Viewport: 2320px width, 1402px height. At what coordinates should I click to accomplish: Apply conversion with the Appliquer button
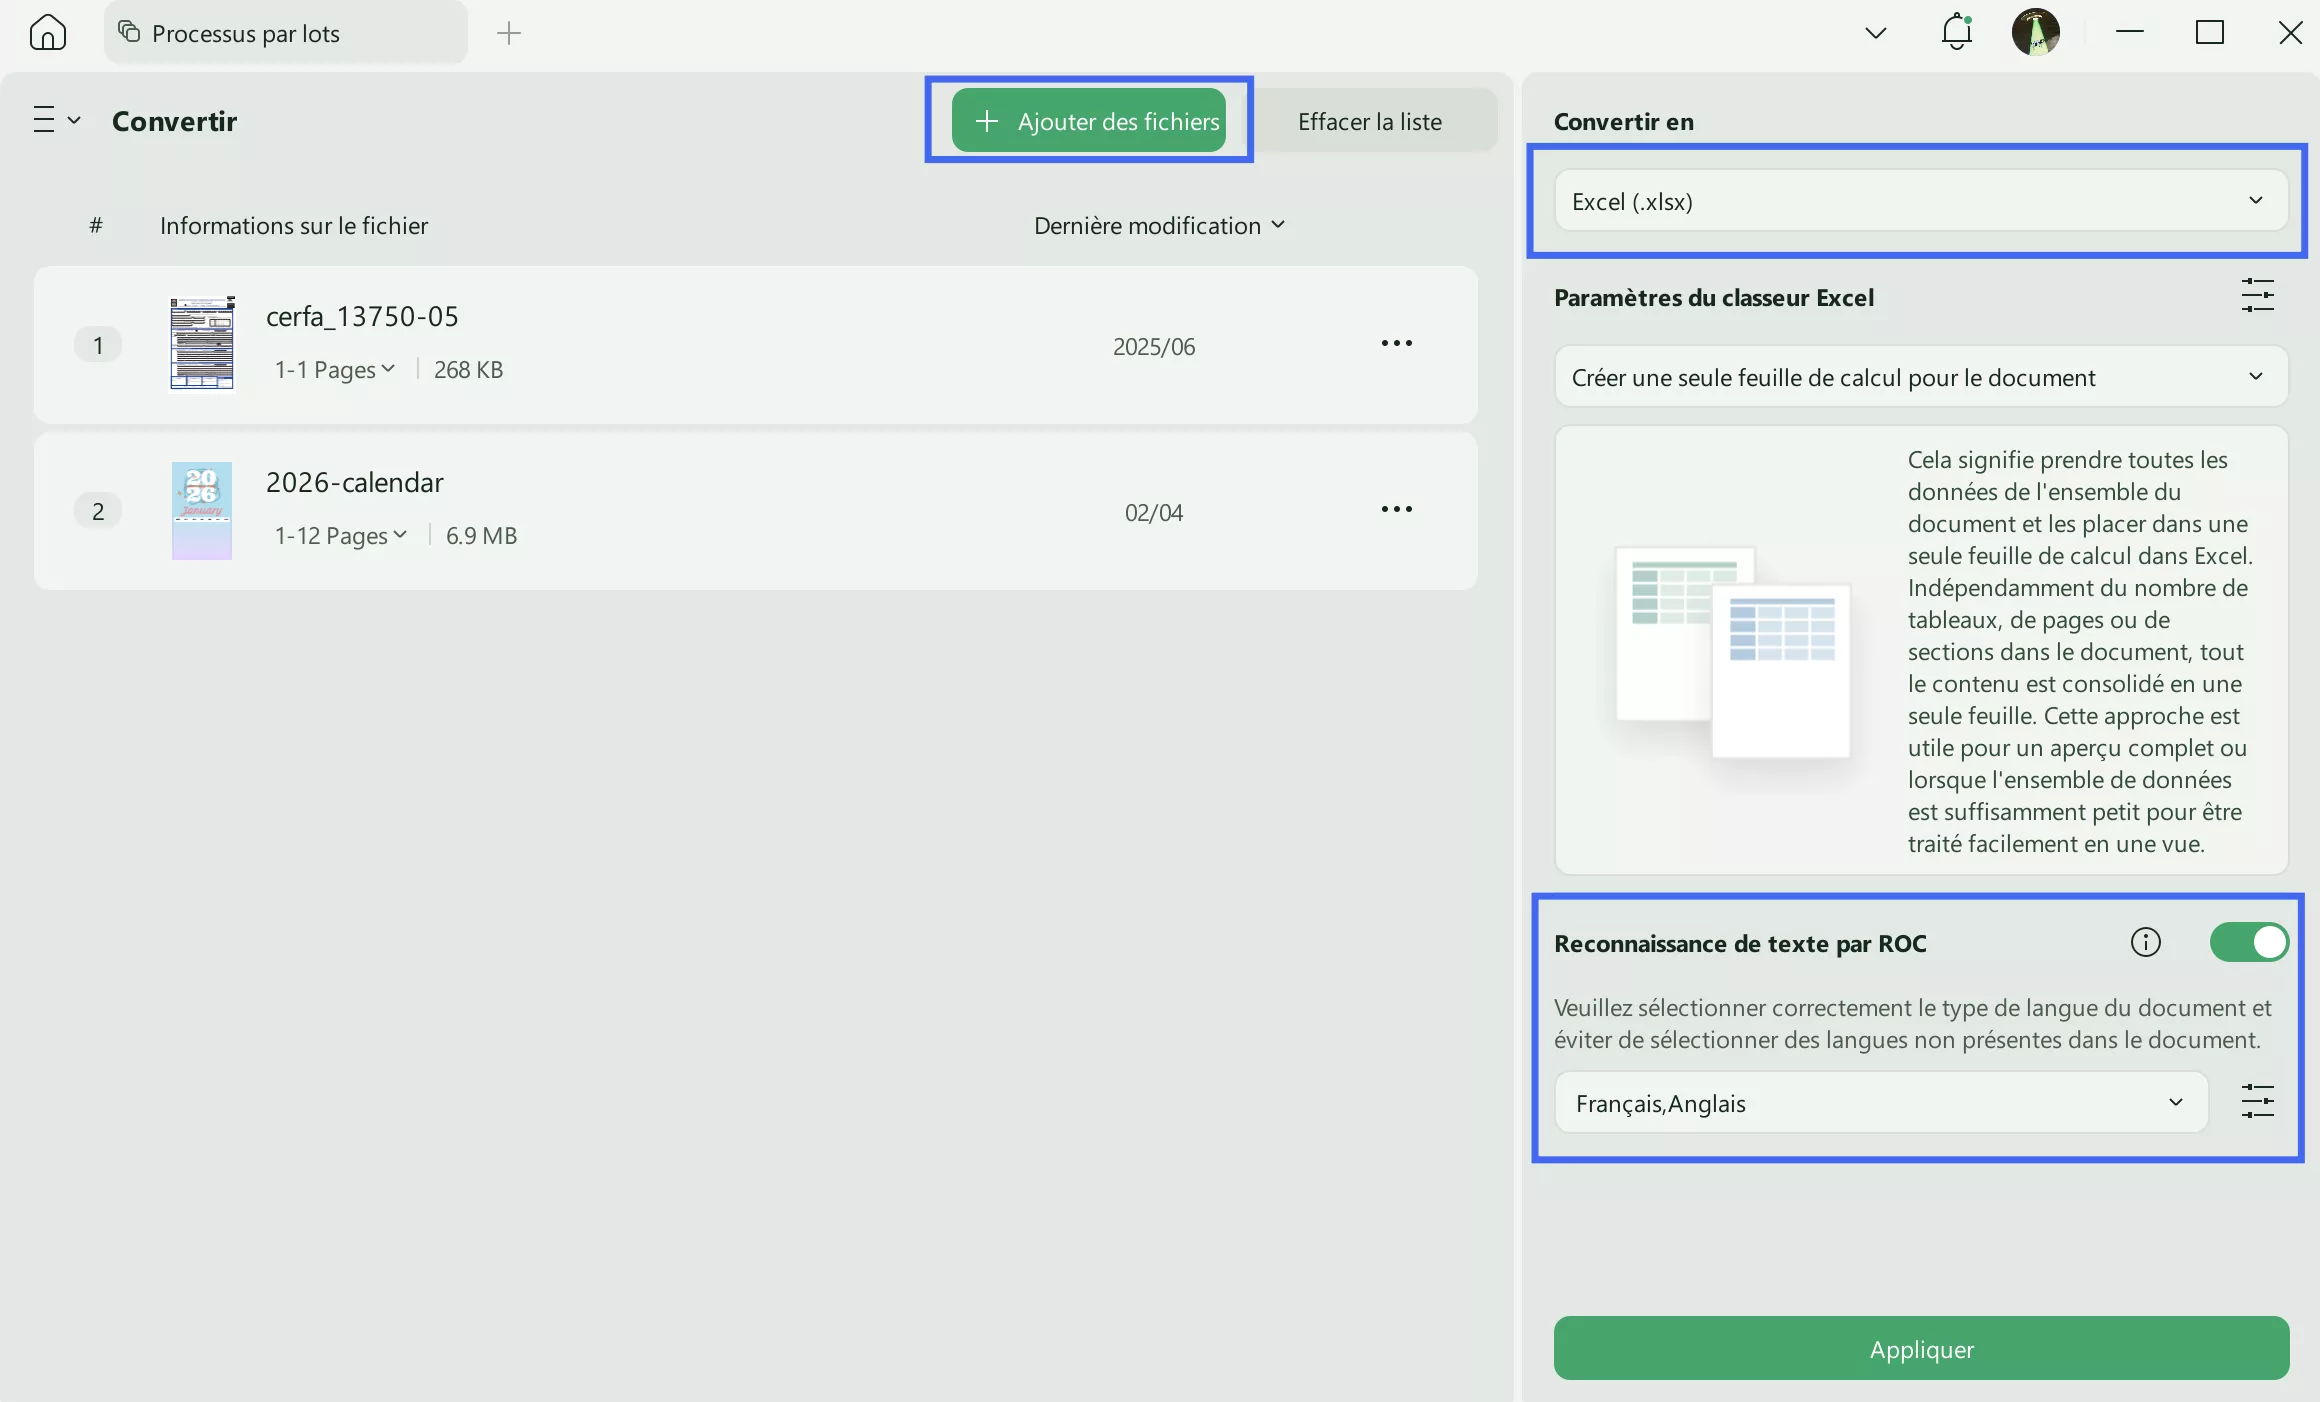tap(1919, 1348)
